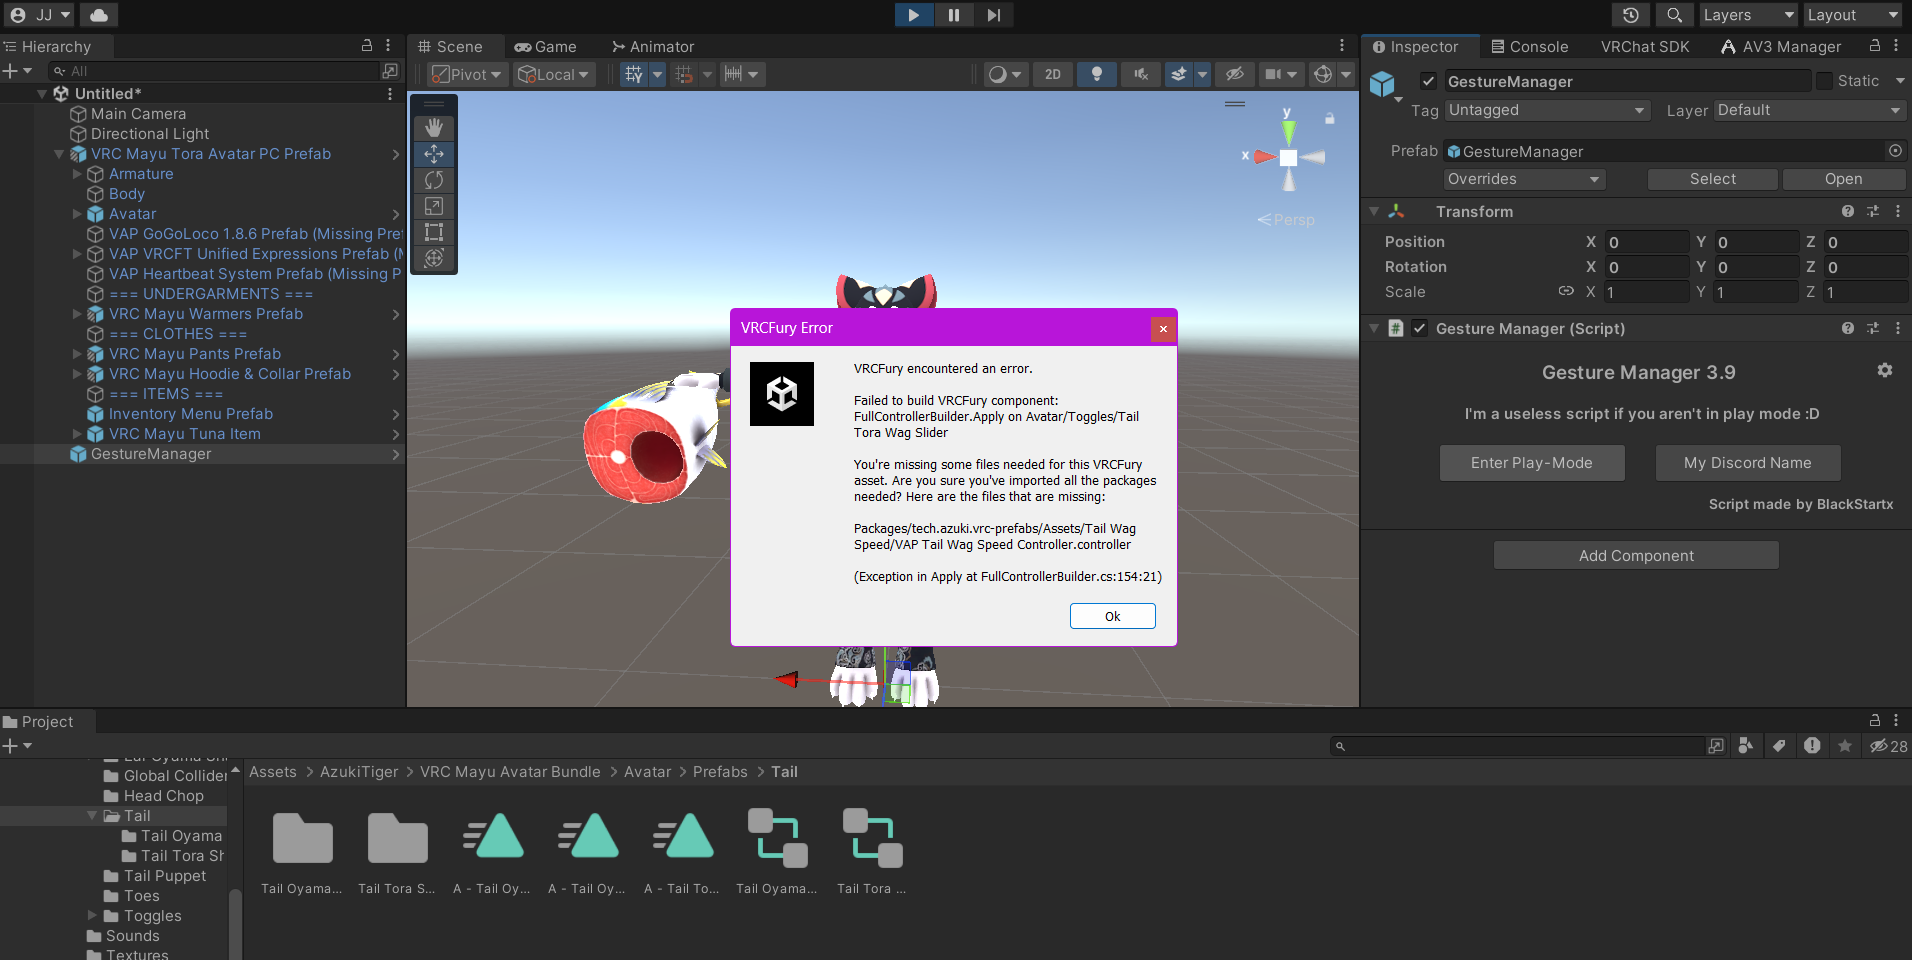Click the prefab Open button
The image size is (1912, 960).
point(1844,179)
